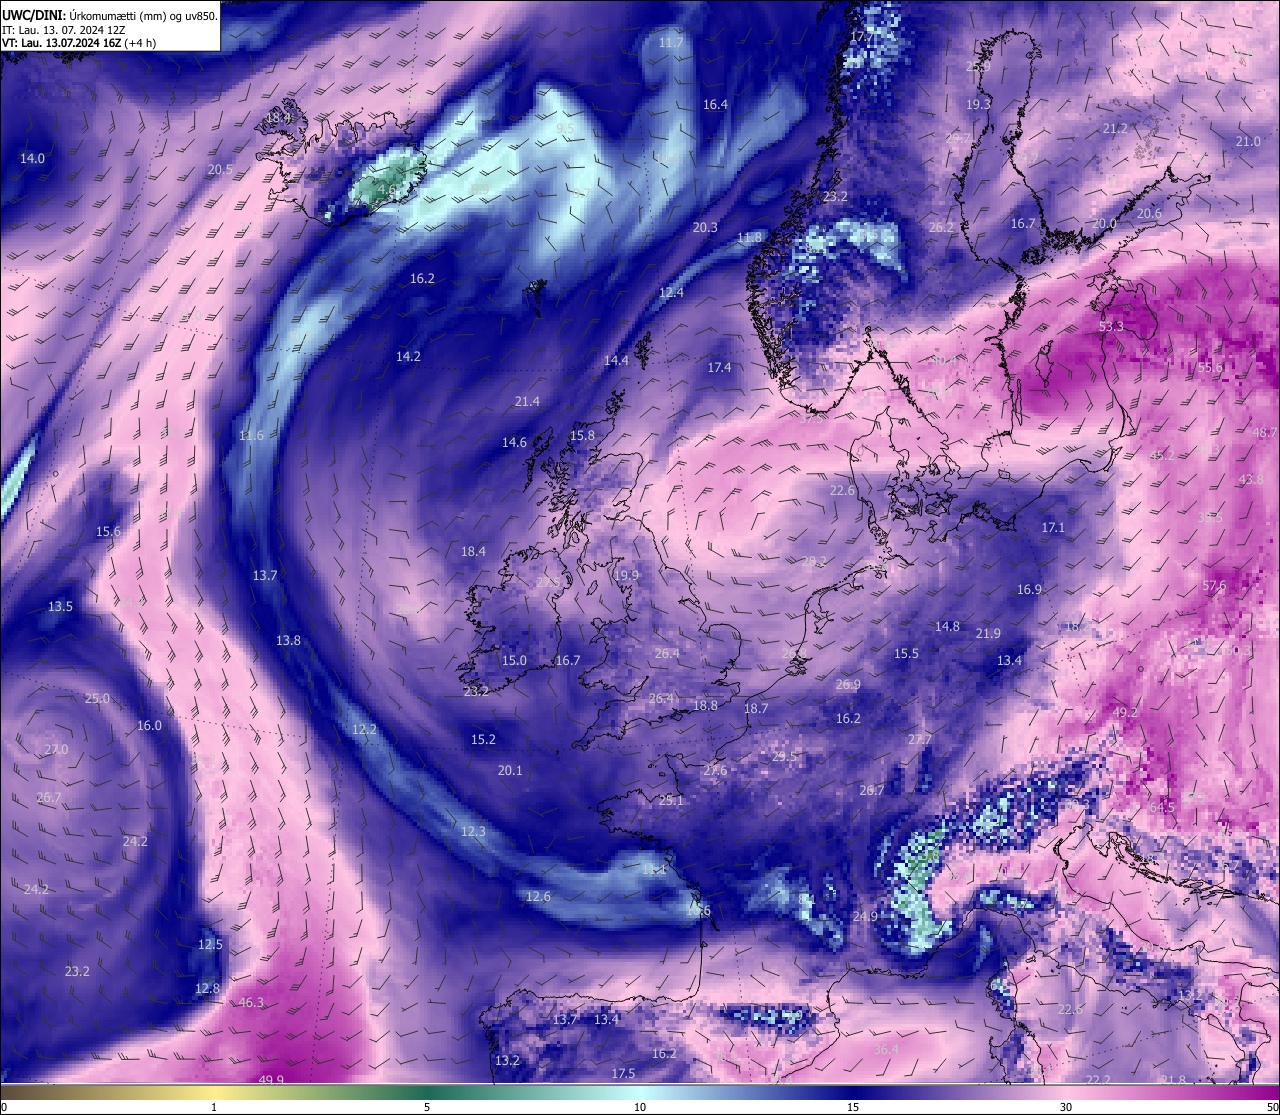Click the 12.4 value on the map
Image resolution: width=1280 pixels, height=1115 pixels.
click(x=671, y=292)
